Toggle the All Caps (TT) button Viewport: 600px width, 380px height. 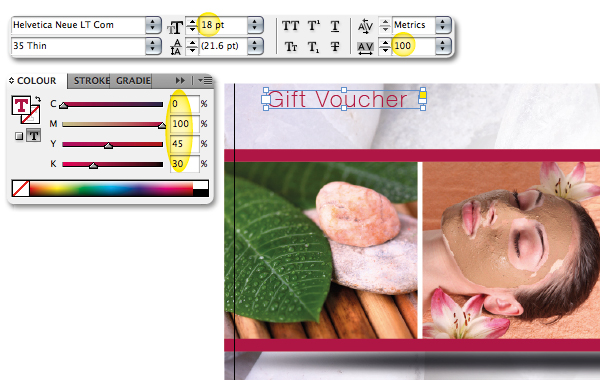pos(290,26)
